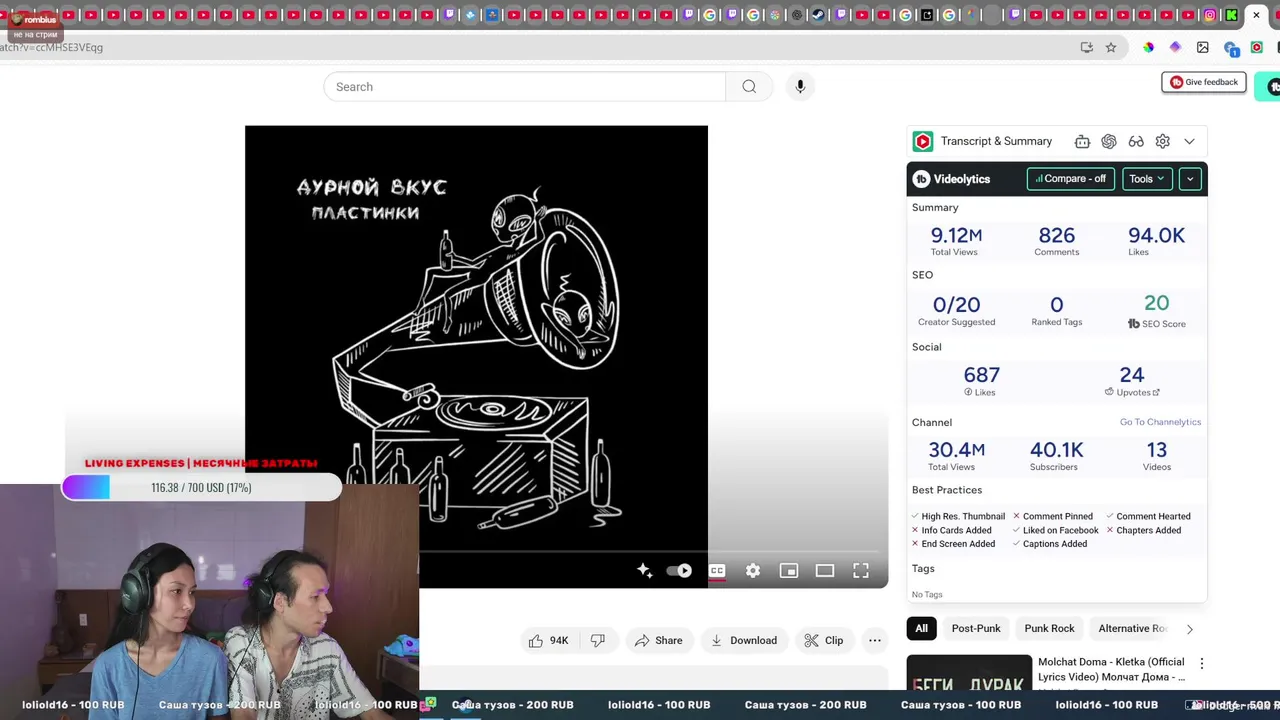Viewport: 1280px width, 720px height.
Task: Click the glasses reader icon
Action: point(1136,142)
